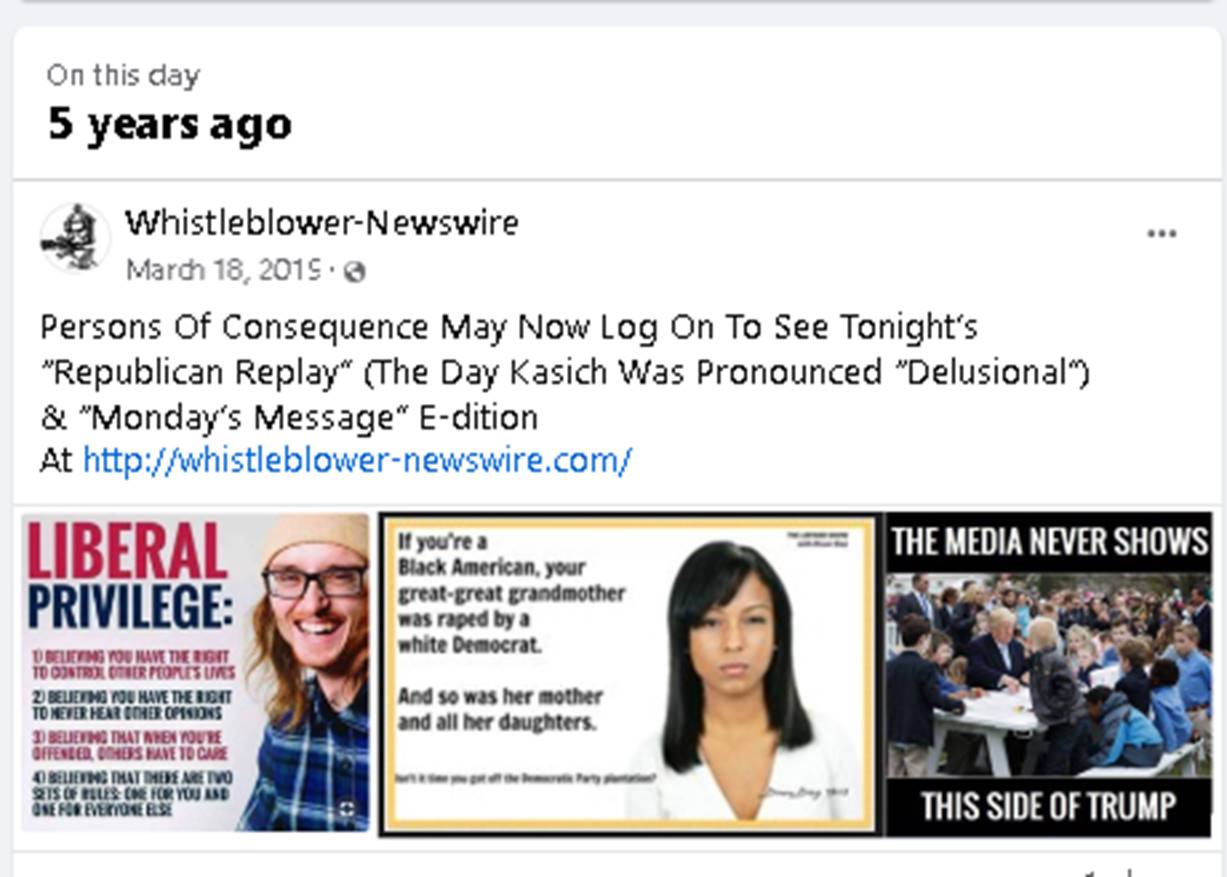
Task: Open the March 18, 2019 post timestamp
Action: [223, 270]
